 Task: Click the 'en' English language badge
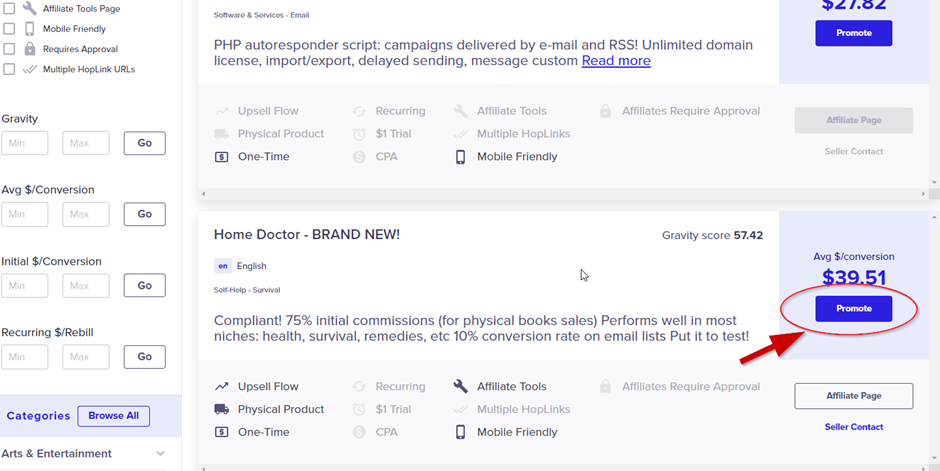pos(222,265)
